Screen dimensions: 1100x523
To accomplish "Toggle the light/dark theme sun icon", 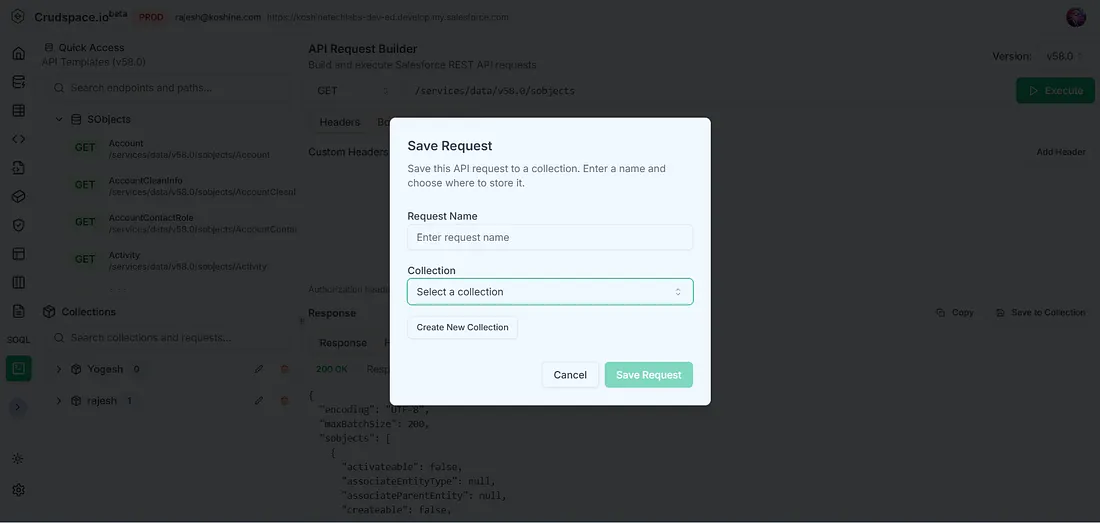I will tap(18, 459).
